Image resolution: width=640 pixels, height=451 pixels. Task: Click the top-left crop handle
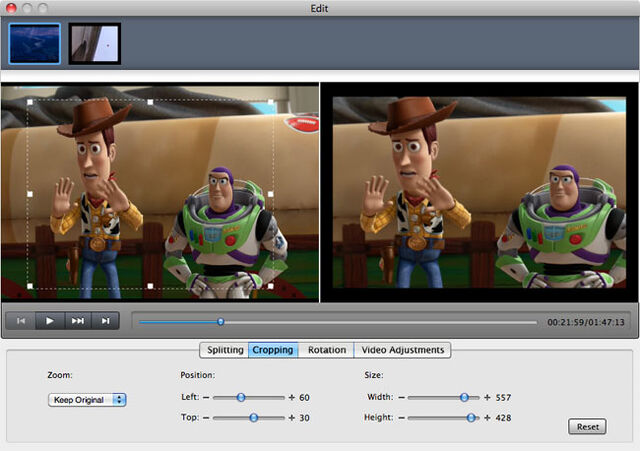coord(30,102)
